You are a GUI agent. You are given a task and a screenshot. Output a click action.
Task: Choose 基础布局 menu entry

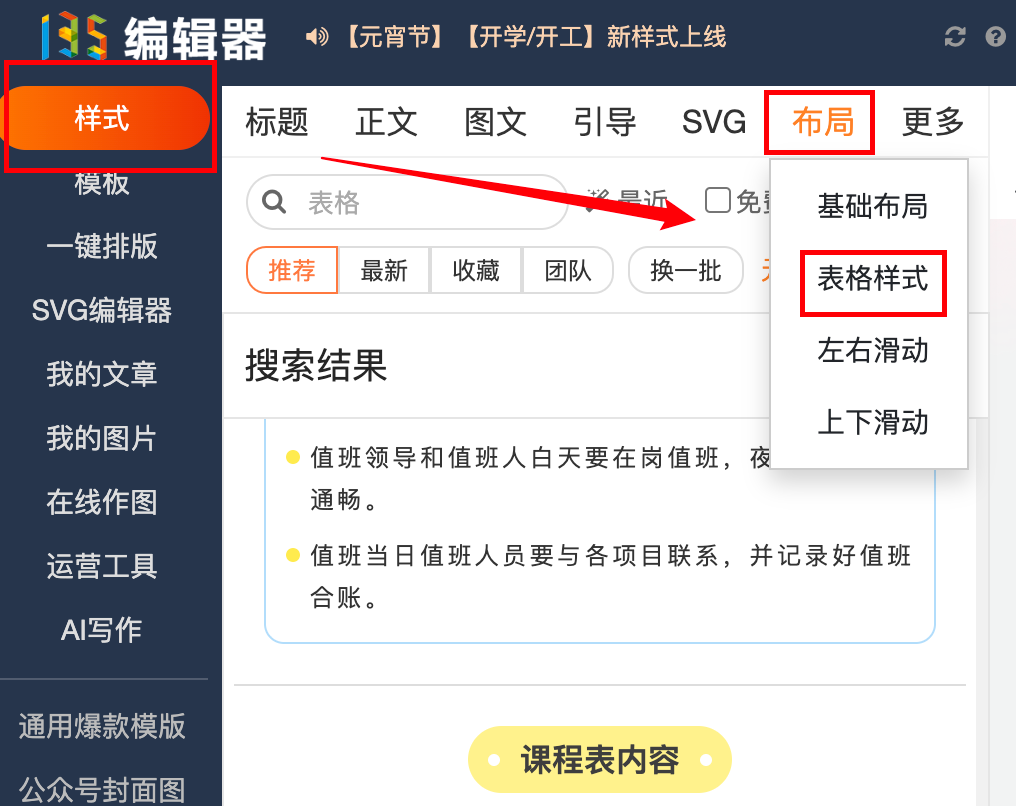(872, 207)
